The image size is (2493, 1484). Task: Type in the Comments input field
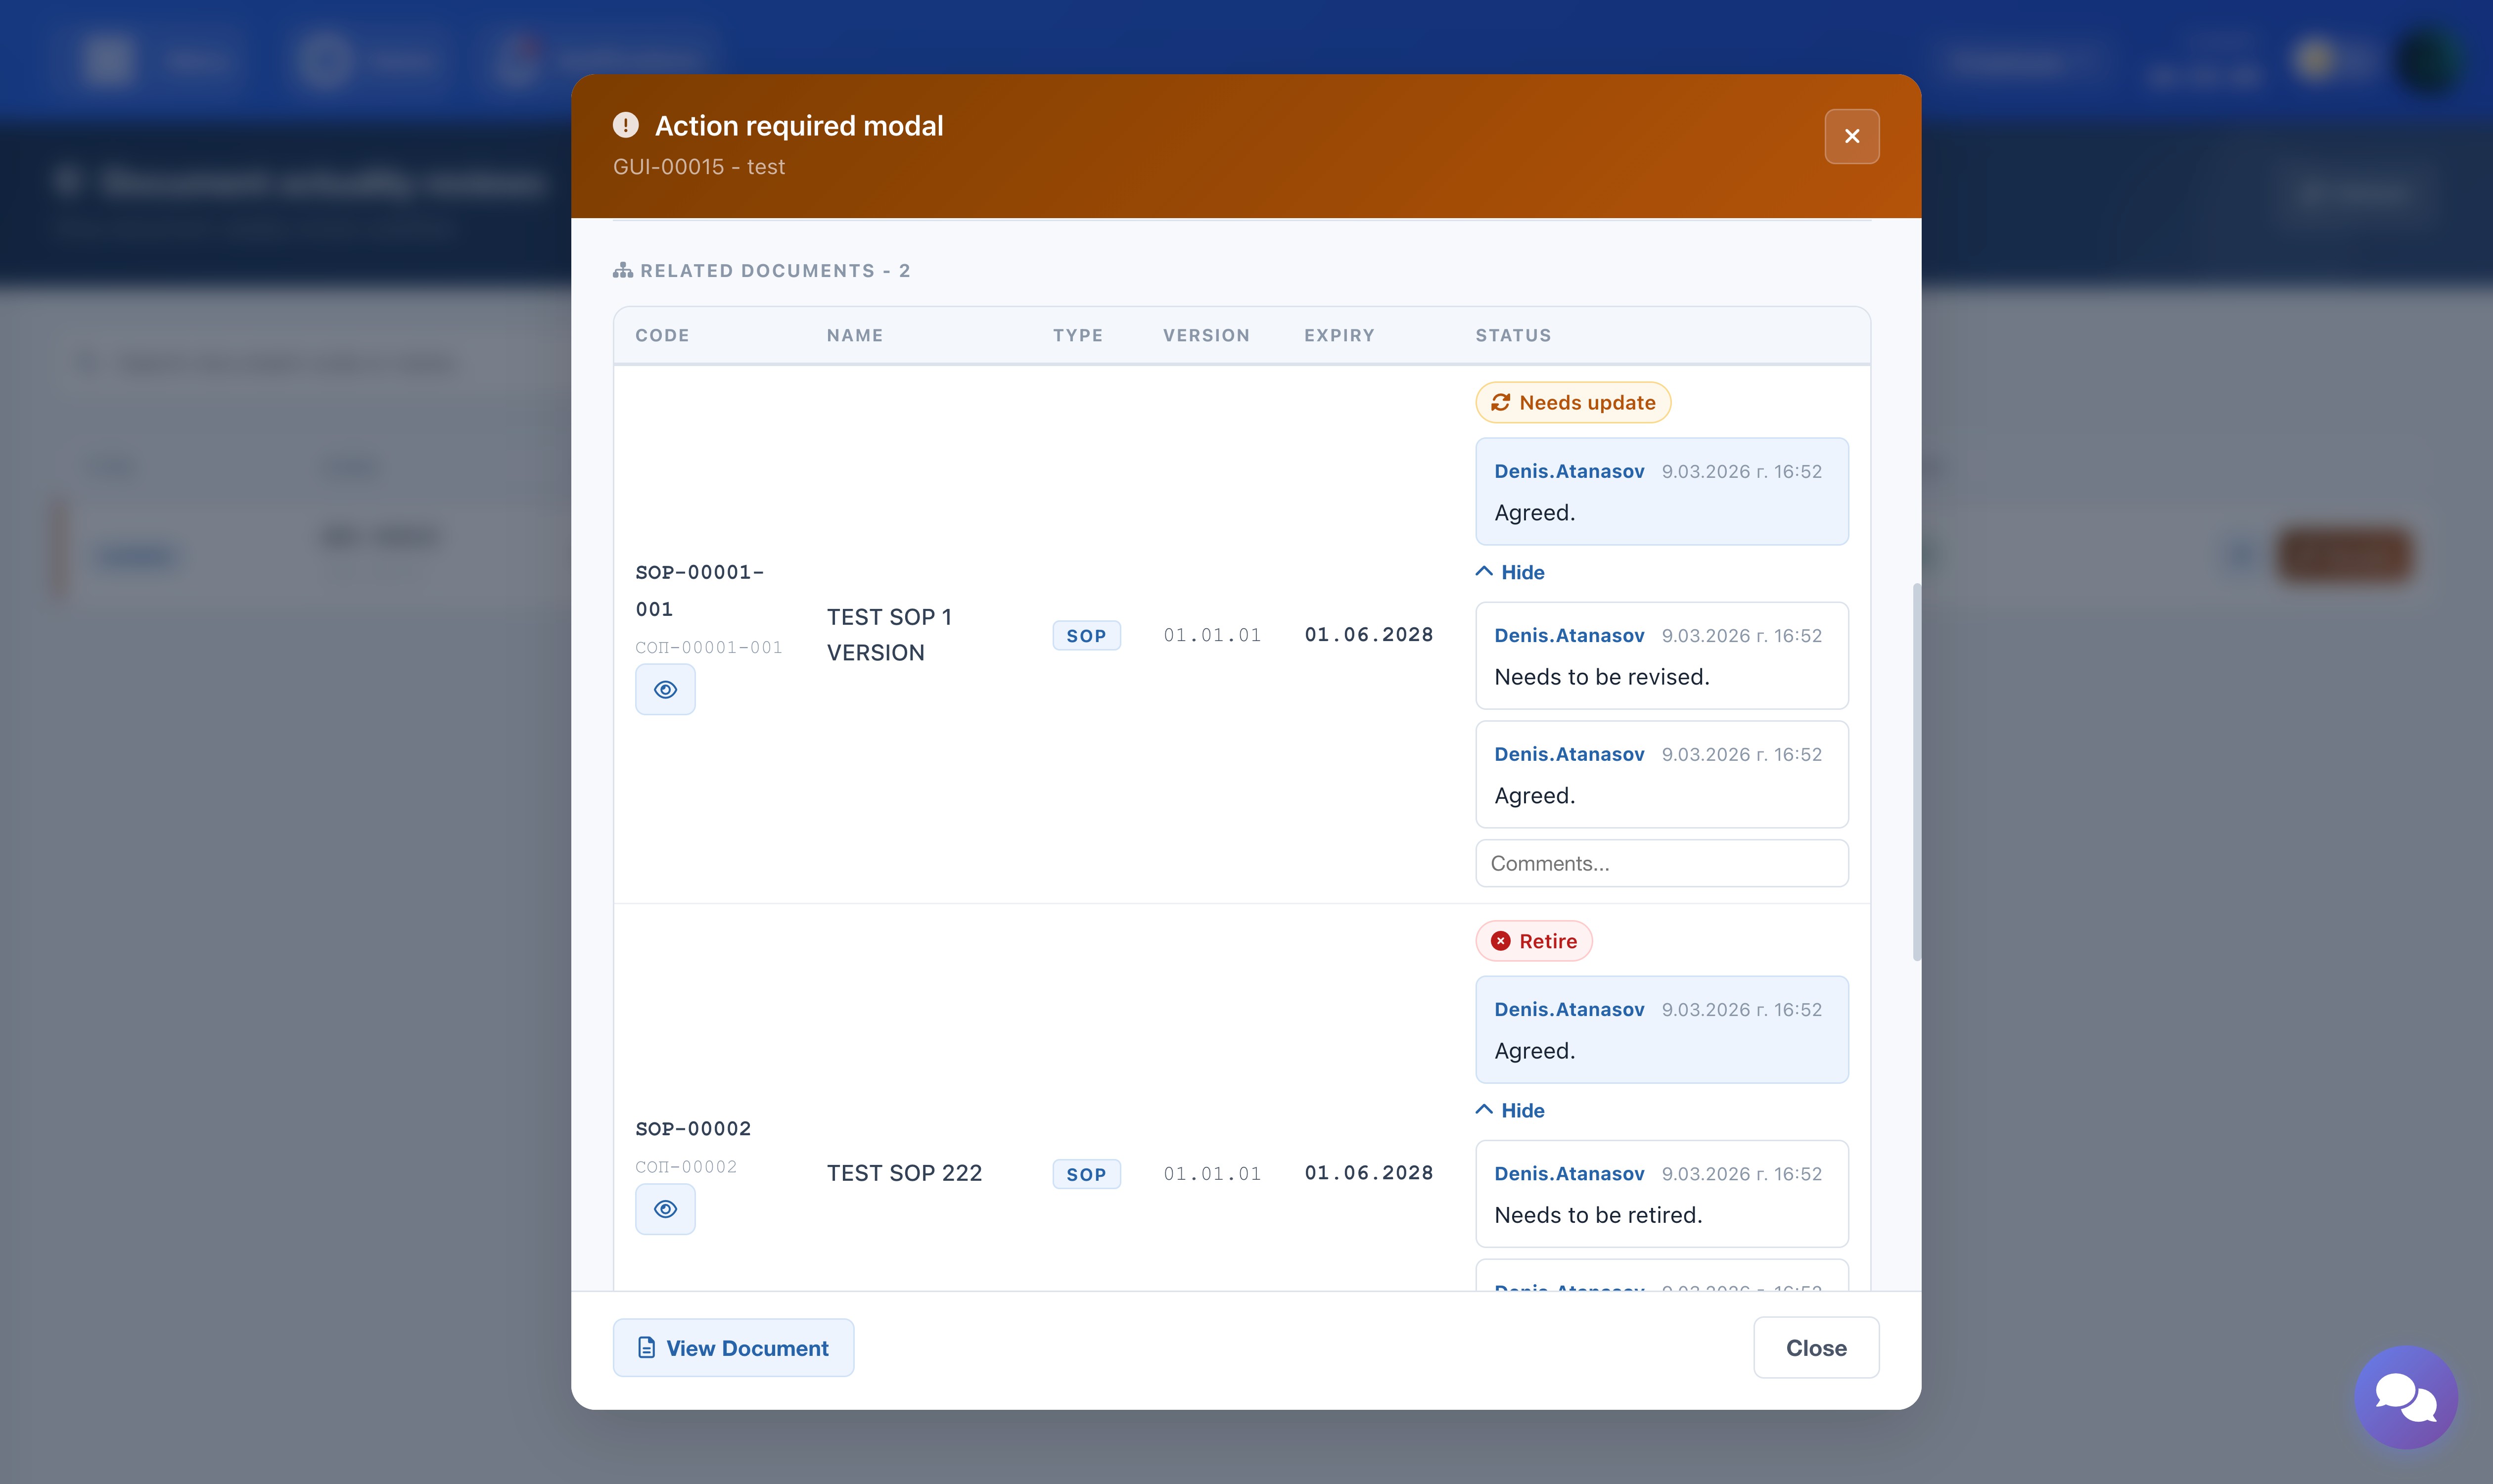pyautogui.click(x=1661, y=863)
